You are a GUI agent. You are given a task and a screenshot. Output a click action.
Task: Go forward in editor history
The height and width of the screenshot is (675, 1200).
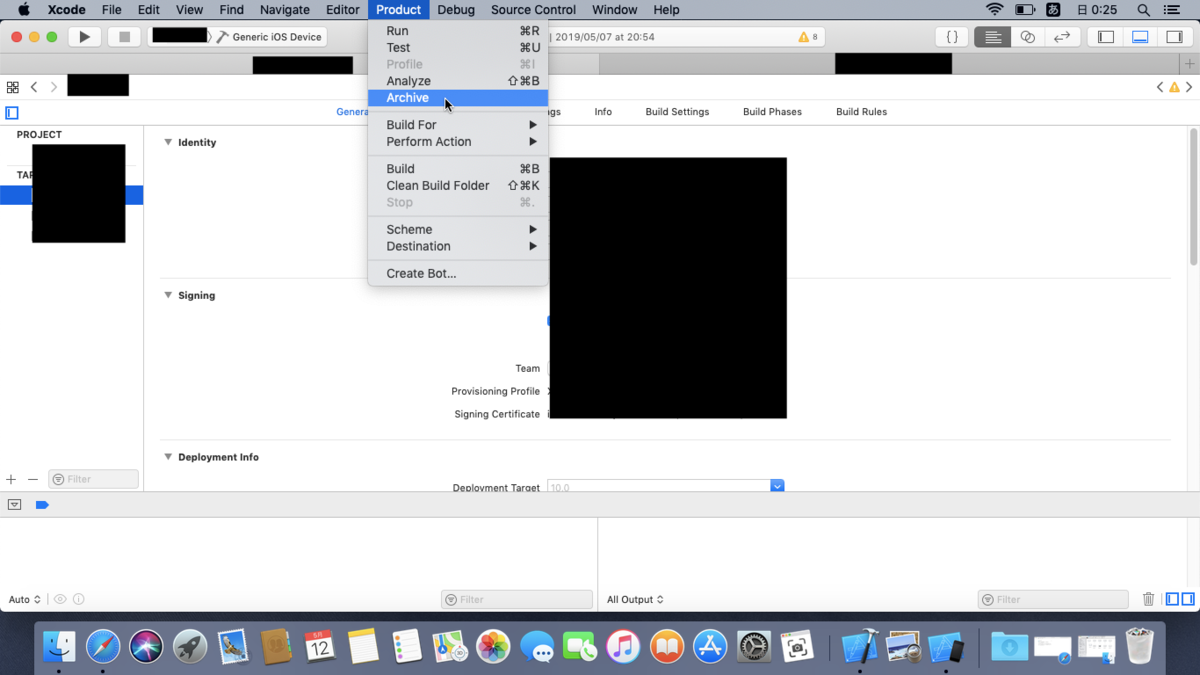54,87
